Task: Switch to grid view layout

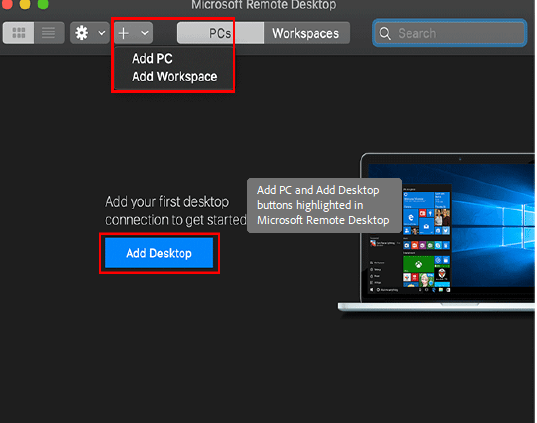Action: pyautogui.click(x=18, y=33)
